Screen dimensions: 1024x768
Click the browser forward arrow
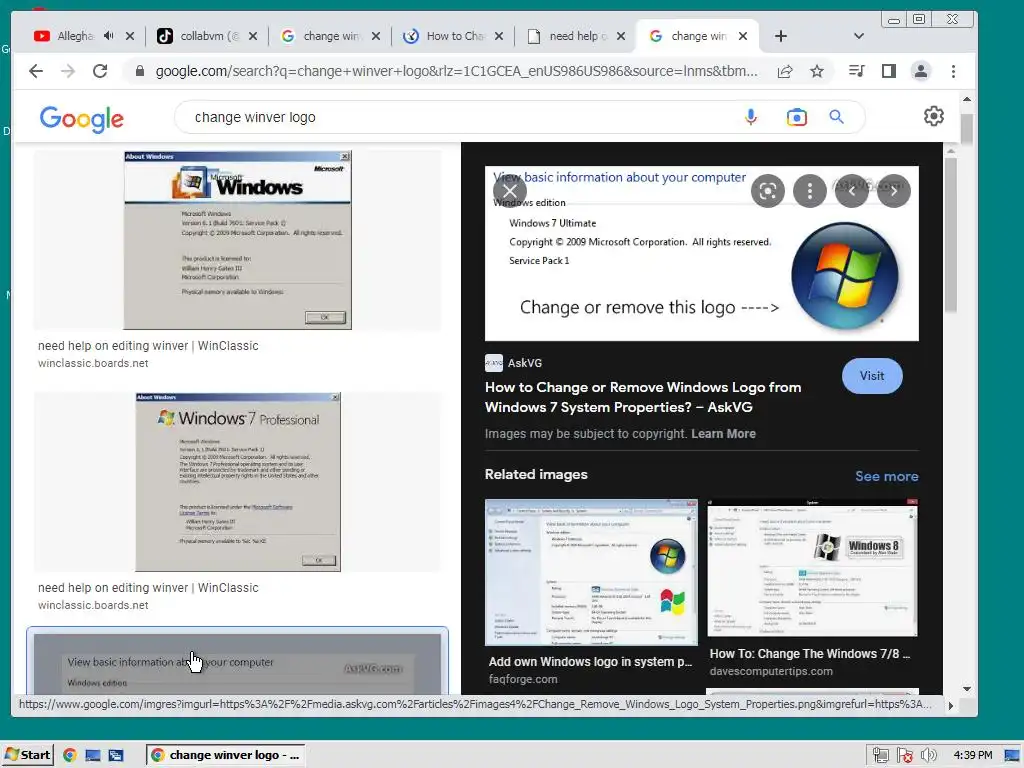click(68, 71)
